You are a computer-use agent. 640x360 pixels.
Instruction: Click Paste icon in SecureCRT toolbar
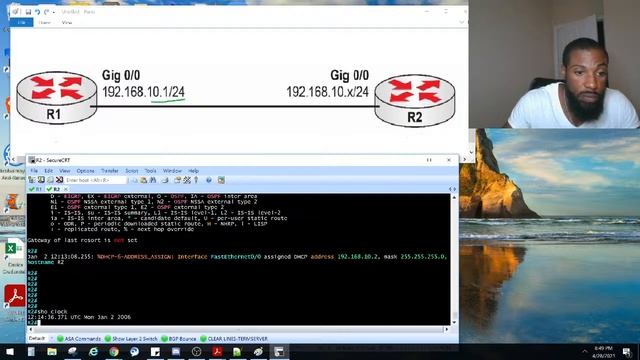click(144, 180)
